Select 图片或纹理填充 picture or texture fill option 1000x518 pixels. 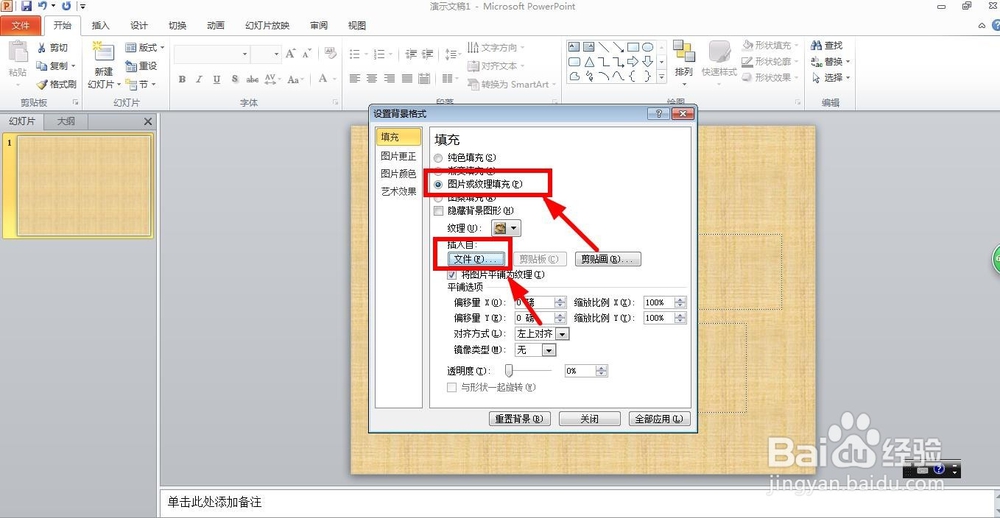[438, 184]
